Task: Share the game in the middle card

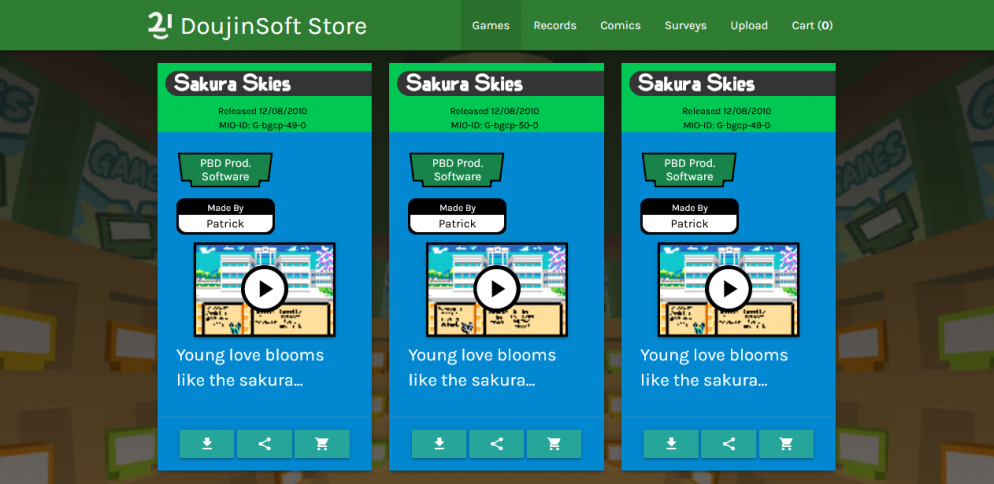Action: [497, 444]
